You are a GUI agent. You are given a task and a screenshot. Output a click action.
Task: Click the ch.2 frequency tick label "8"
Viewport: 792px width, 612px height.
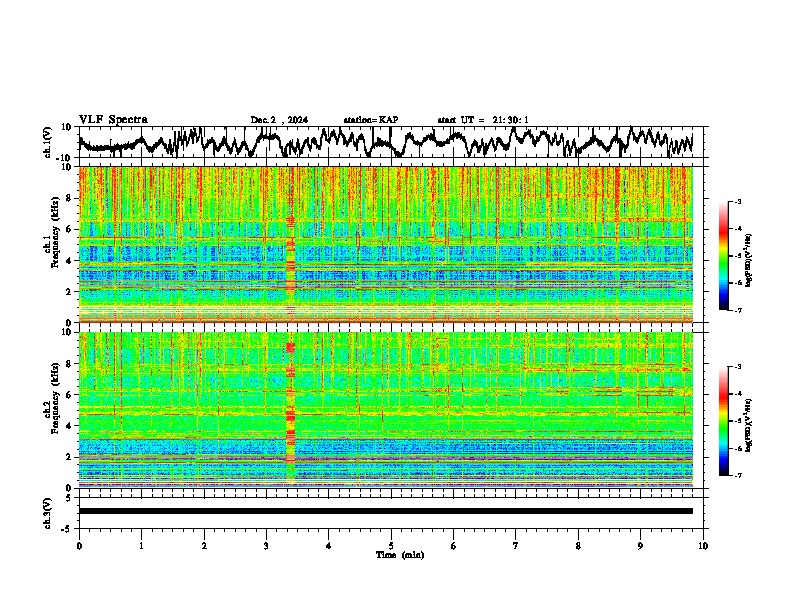(x=70, y=364)
